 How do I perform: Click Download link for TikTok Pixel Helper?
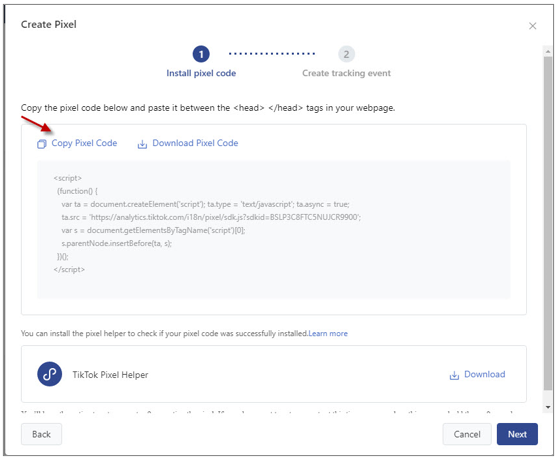485,374
